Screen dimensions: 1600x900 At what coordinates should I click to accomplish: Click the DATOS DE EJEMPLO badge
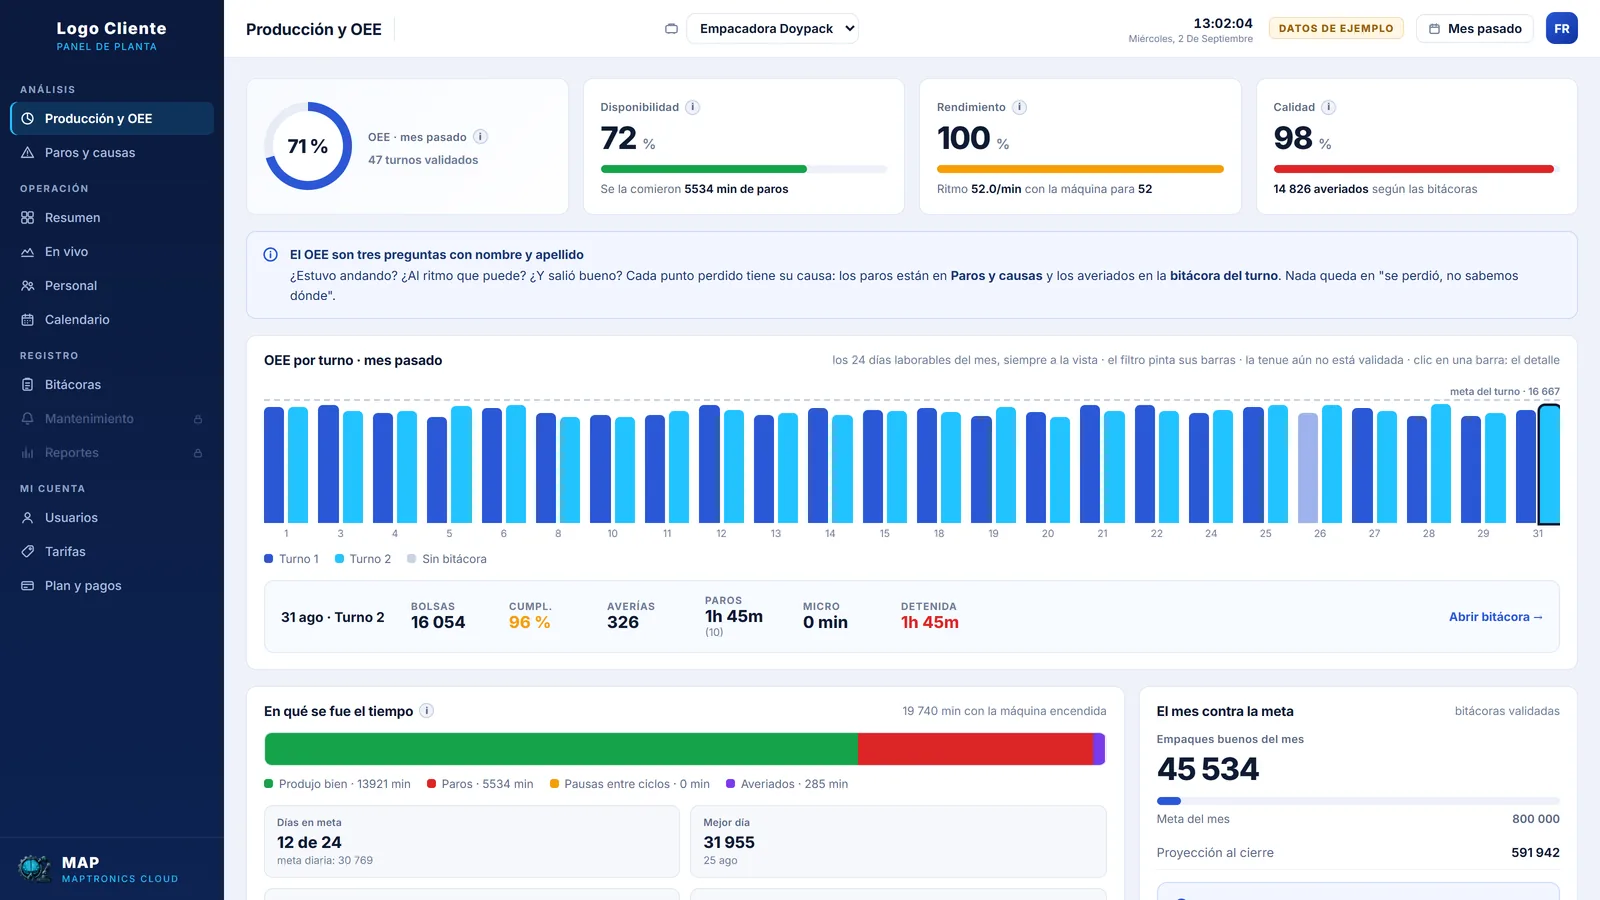coord(1336,28)
